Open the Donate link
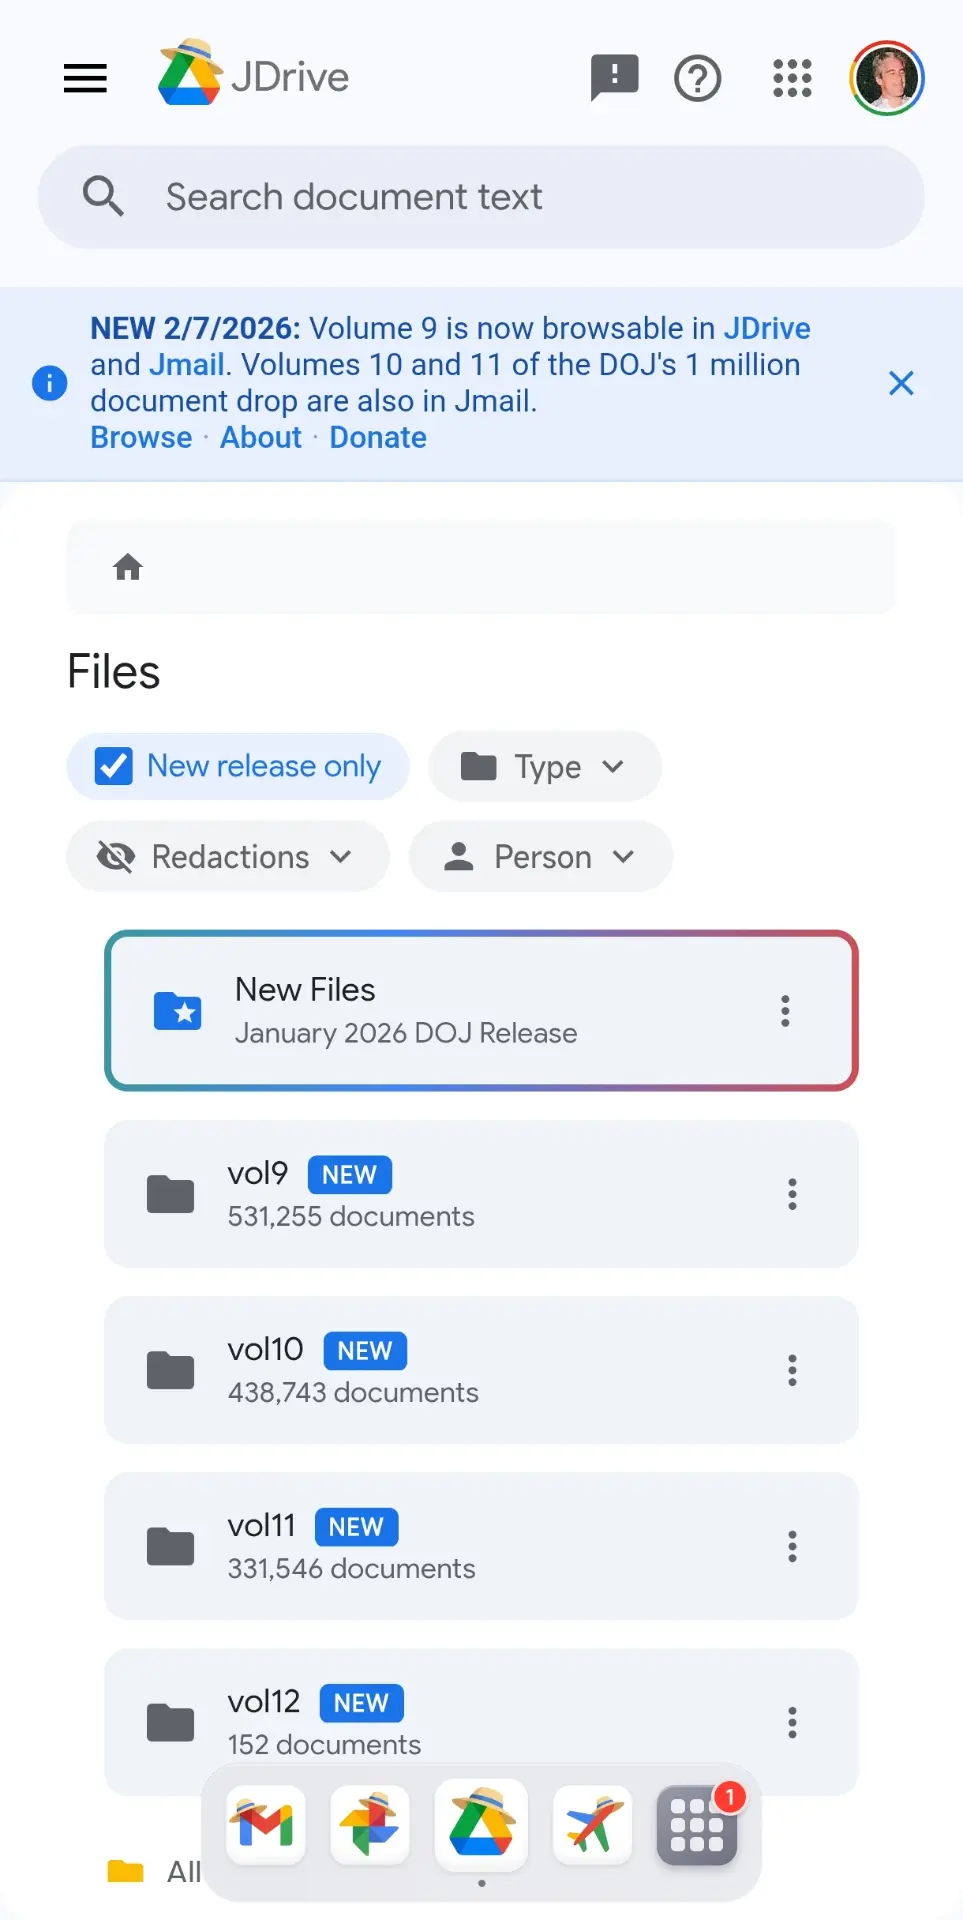 tap(378, 437)
